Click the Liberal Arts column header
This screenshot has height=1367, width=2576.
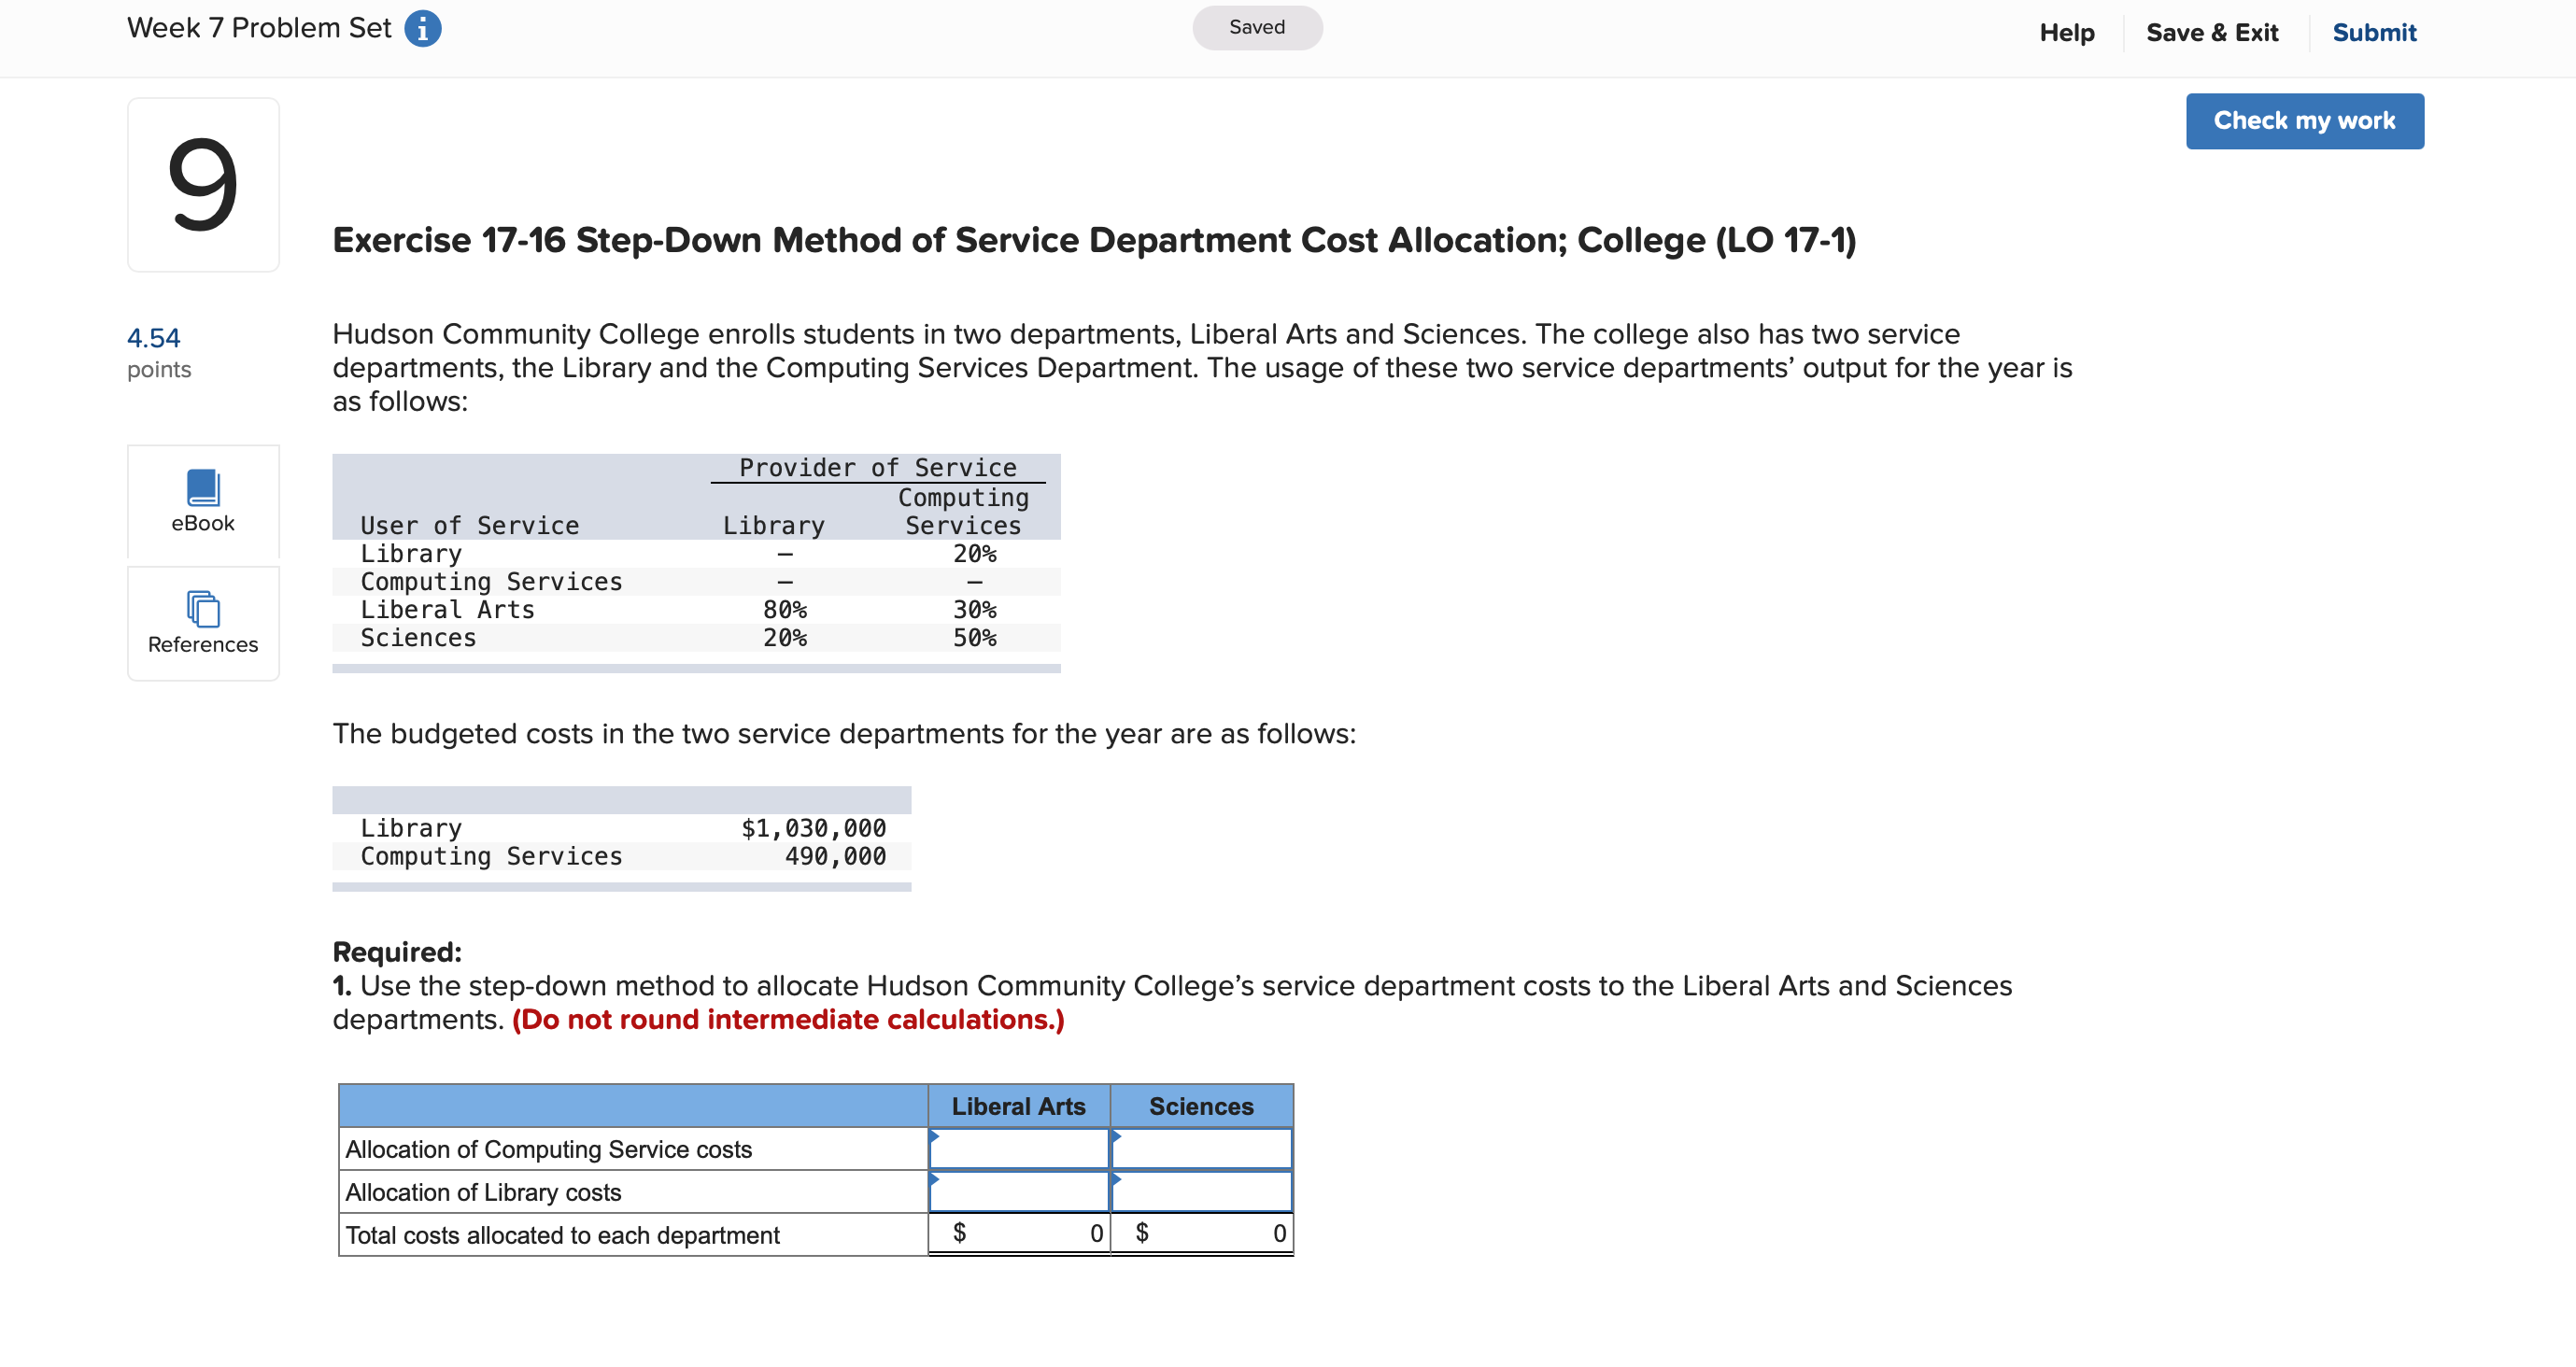pyautogui.click(x=1018, y=1106)
